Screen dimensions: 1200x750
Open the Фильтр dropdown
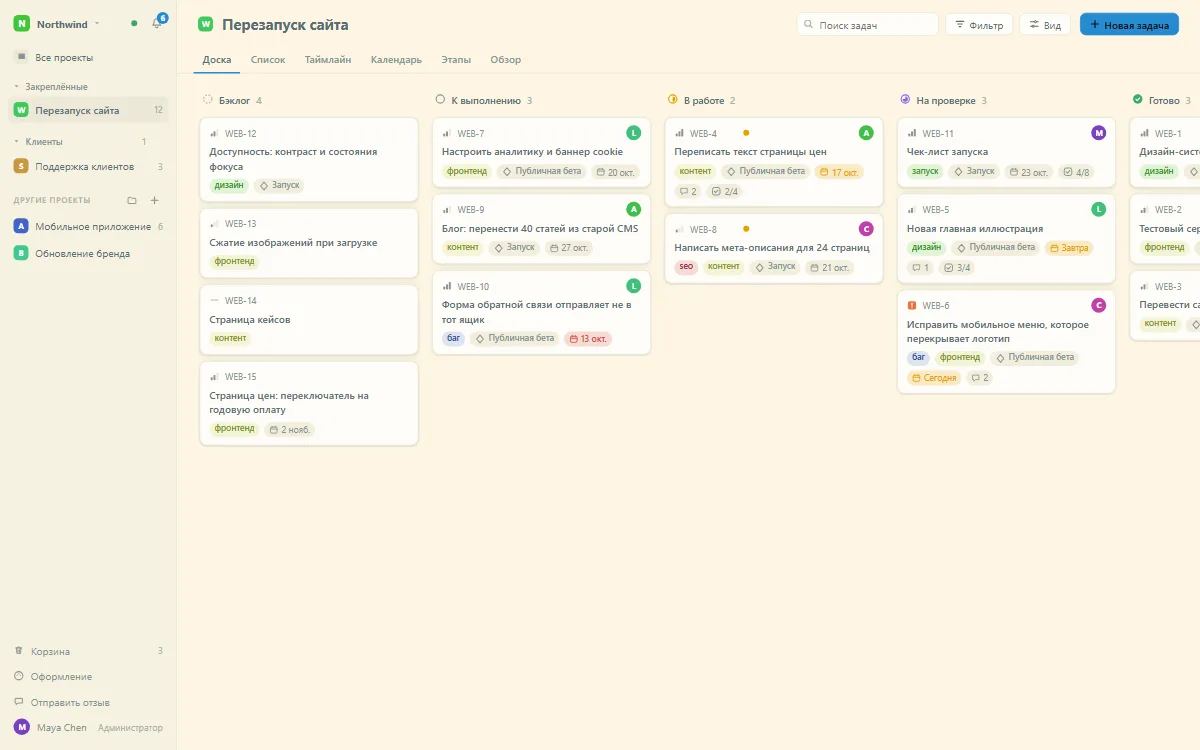click(979, 25)
